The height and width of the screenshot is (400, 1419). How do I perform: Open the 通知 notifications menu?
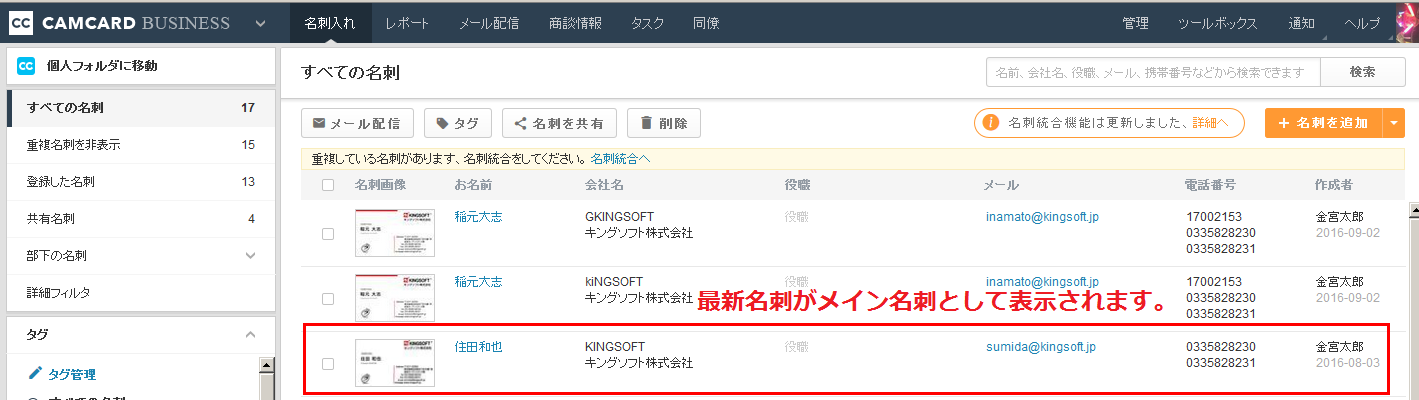point(1302,23)
